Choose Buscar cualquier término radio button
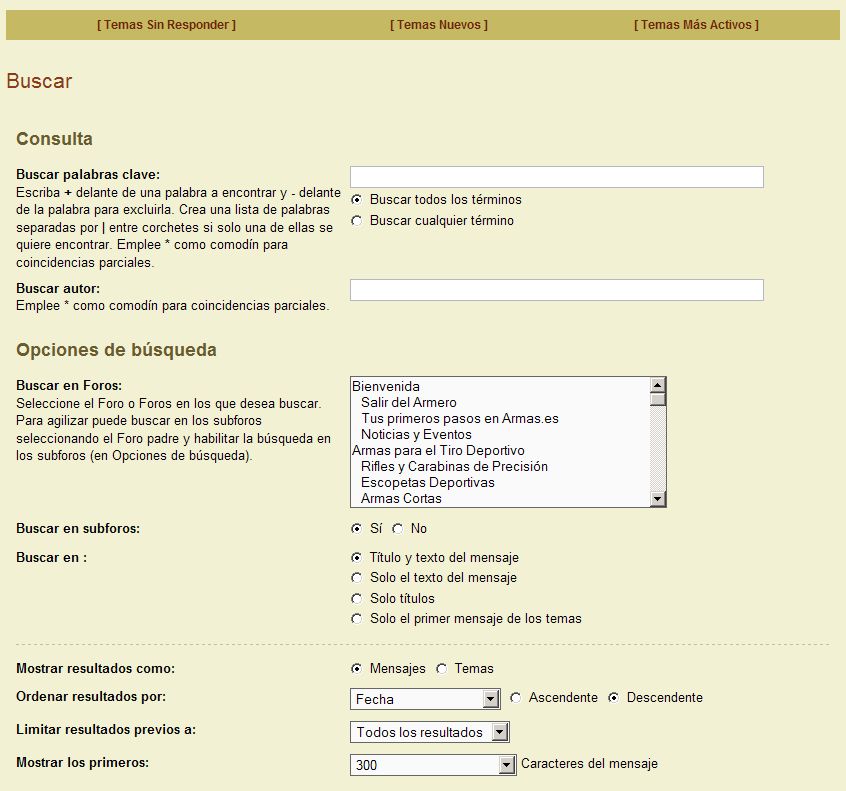 [357, 221]
